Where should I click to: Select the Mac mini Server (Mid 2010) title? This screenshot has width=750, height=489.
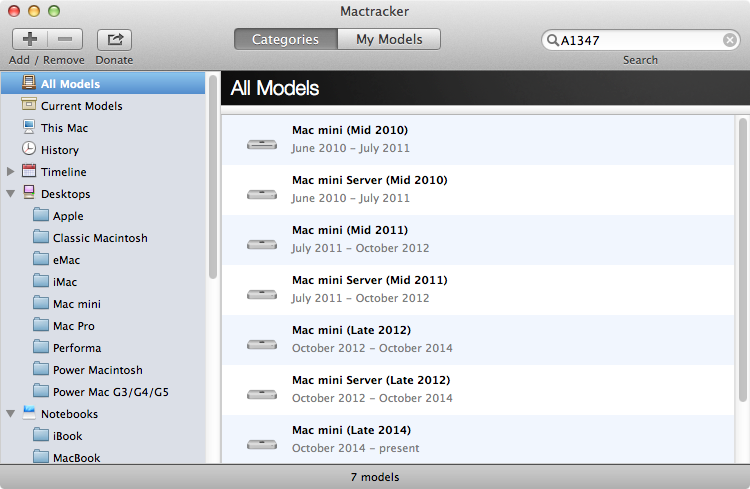click(370, 180)
